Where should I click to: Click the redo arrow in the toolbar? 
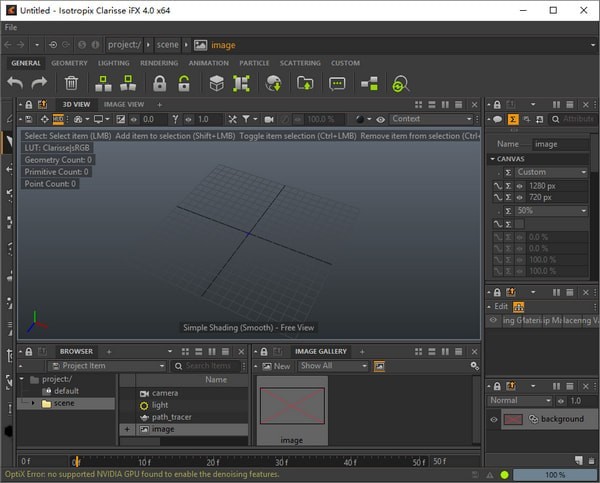tap(40, 84)
